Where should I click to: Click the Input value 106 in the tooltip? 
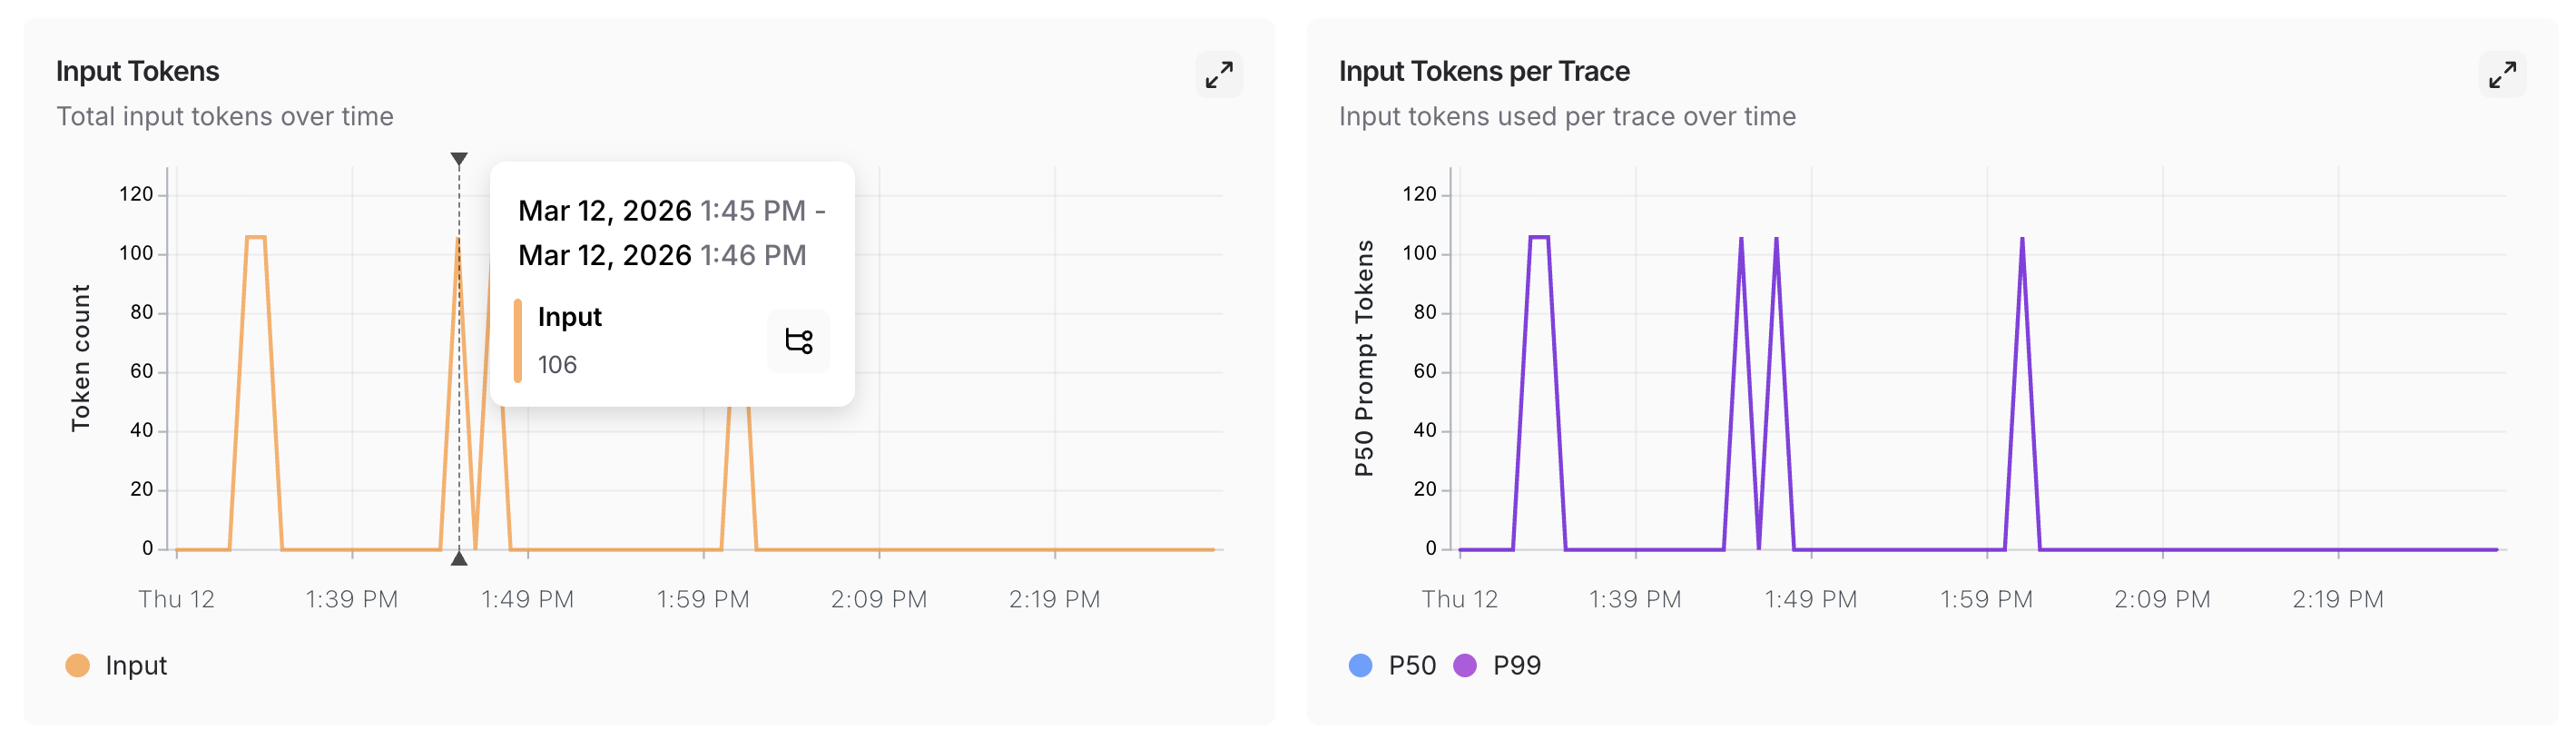click(558, 365)
